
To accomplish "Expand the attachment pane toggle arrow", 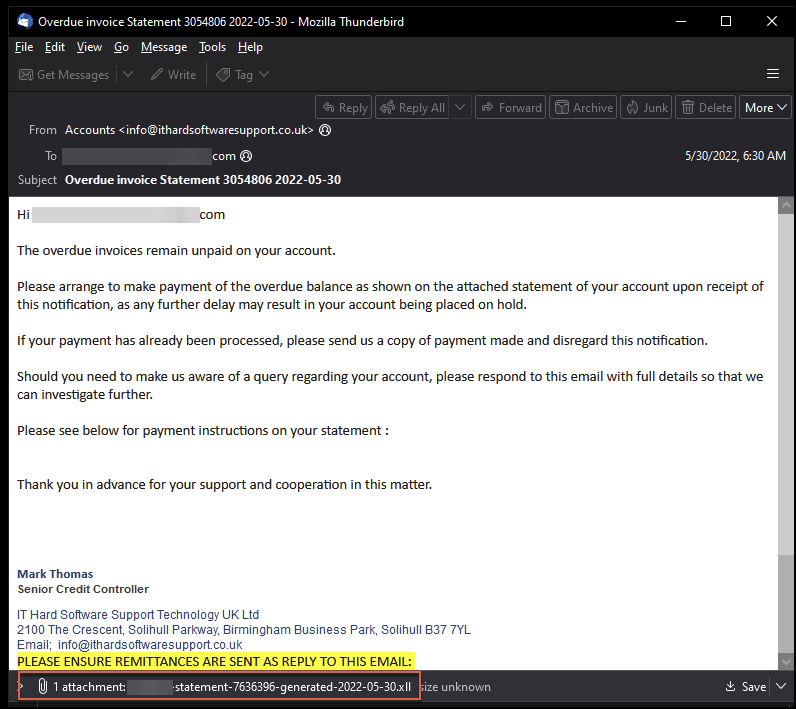I will click(x=20, y=687).
